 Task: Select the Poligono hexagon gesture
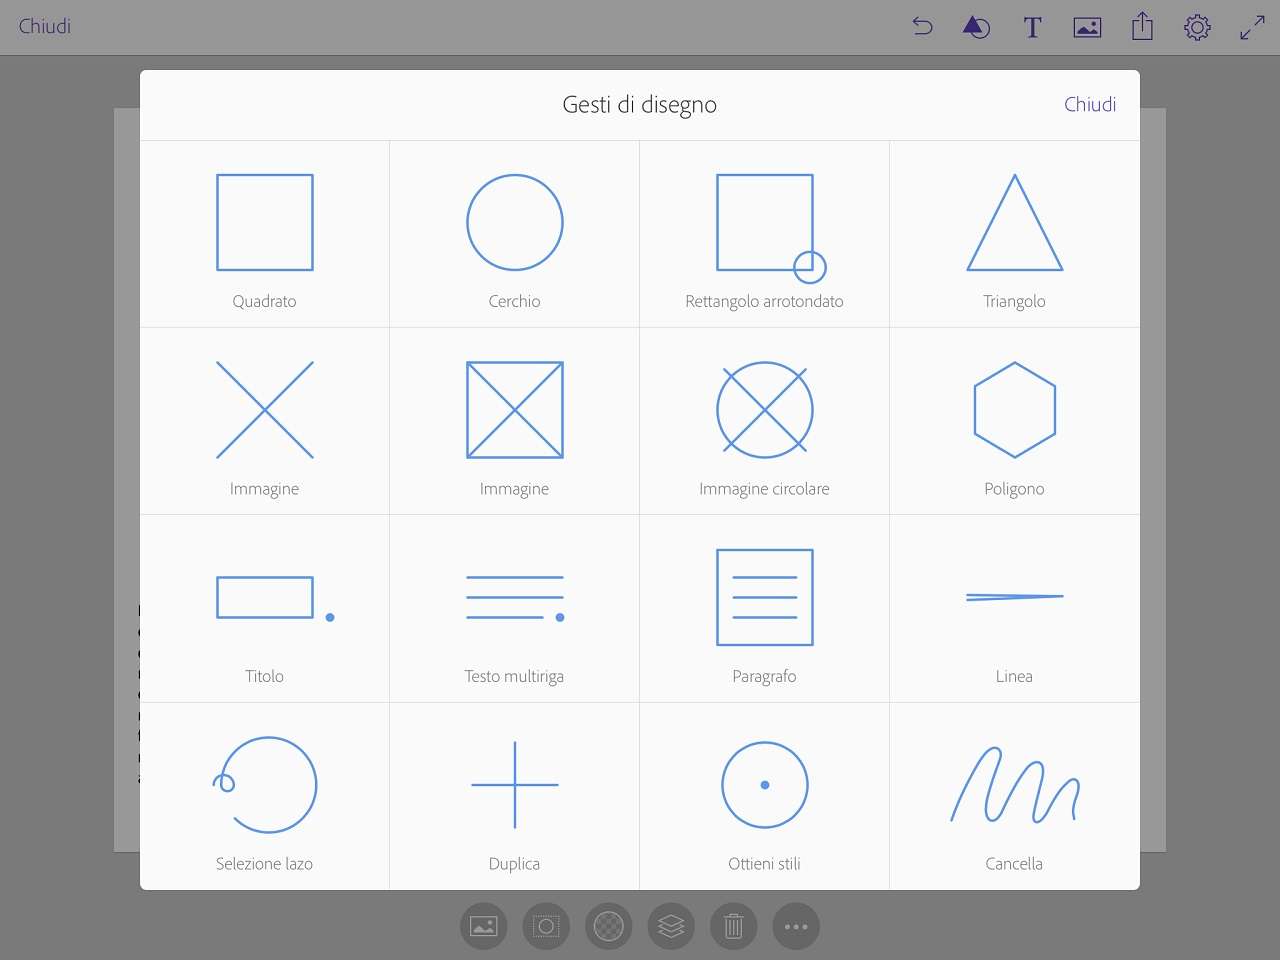tap(1014, 421)
